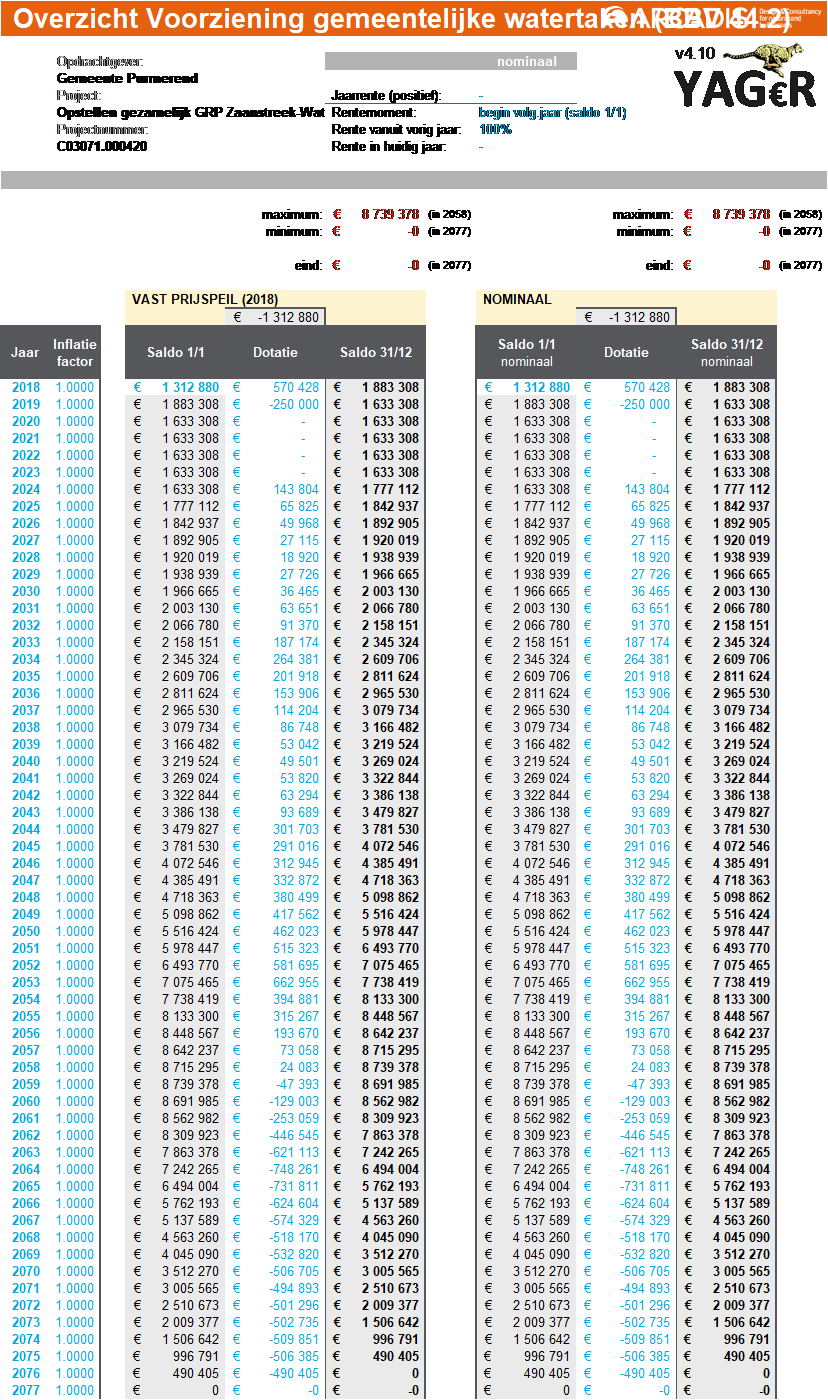This screenshot has width=828, height=1400.
Task: Select 2040 Saldo 1/1 value 3 219 524 in Vast Prijspeil
Action: 190,761
